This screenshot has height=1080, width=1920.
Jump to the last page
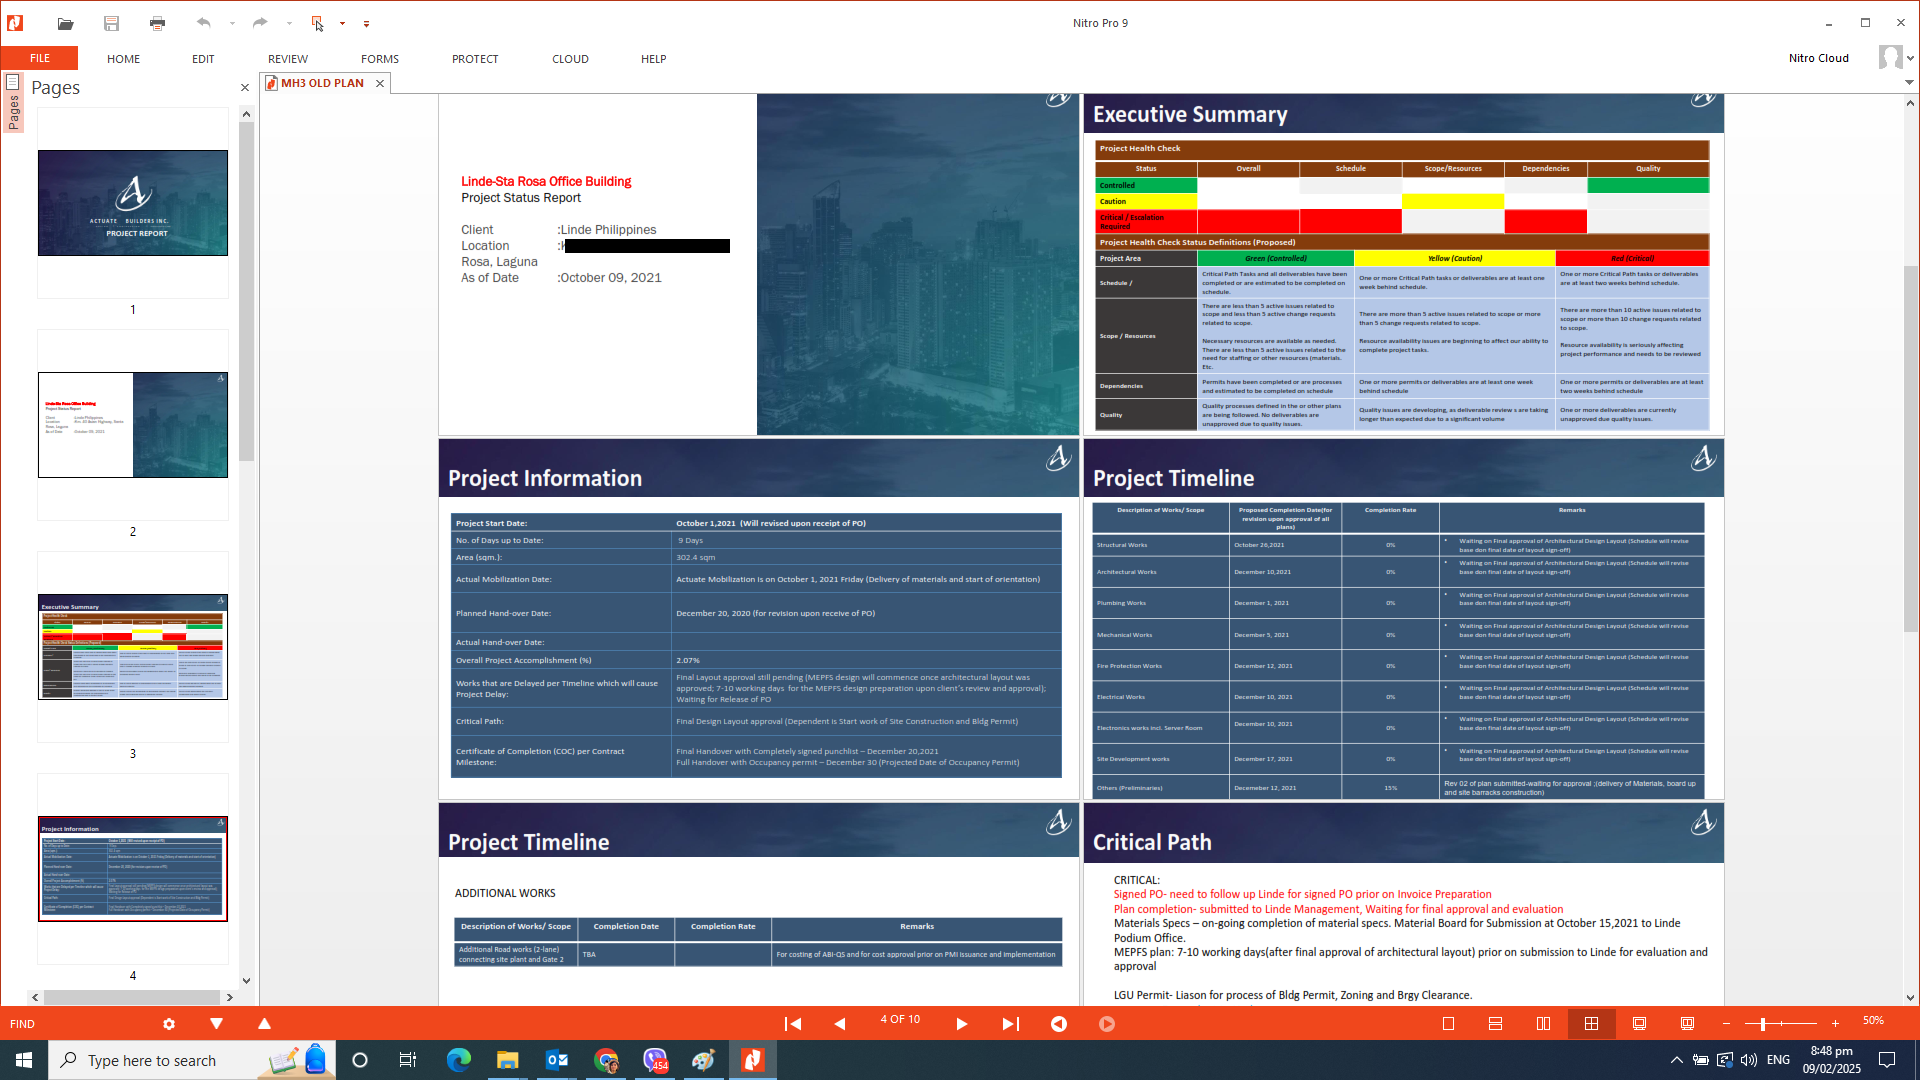click(1010, 1023)
